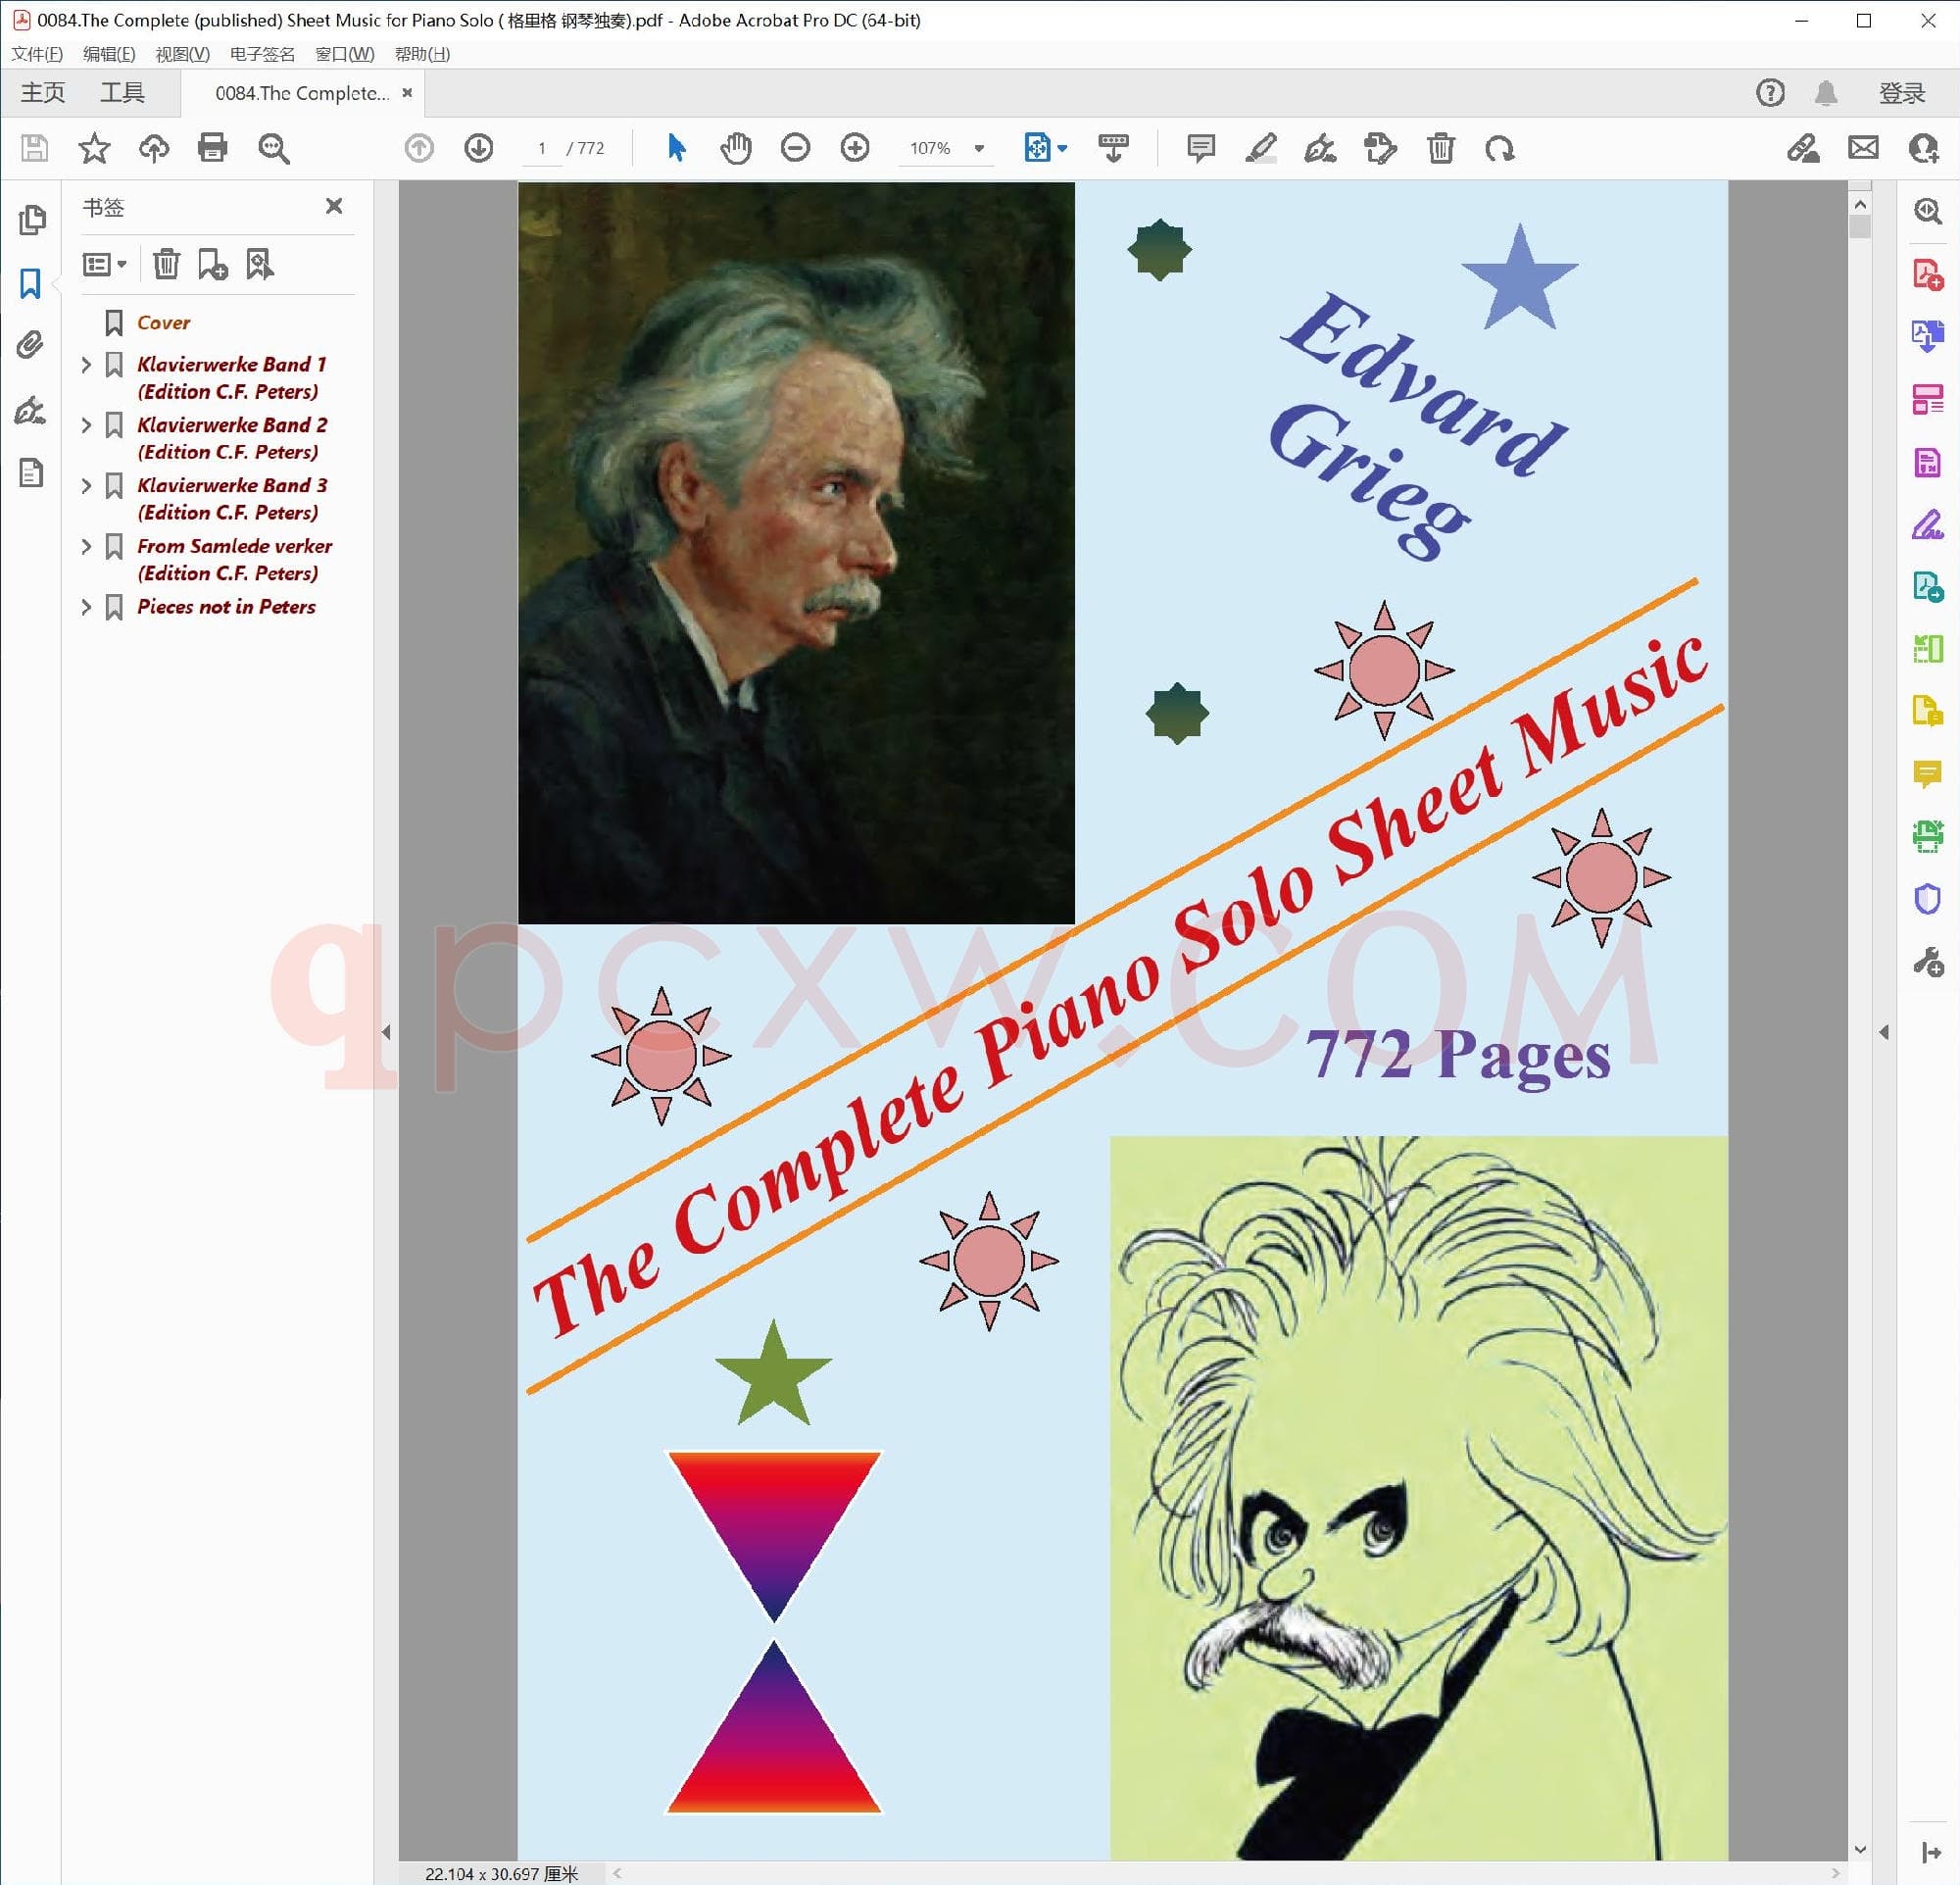Click the page number input field
The width and height of the screenshot is (1960, 1885).
point(542,148)
